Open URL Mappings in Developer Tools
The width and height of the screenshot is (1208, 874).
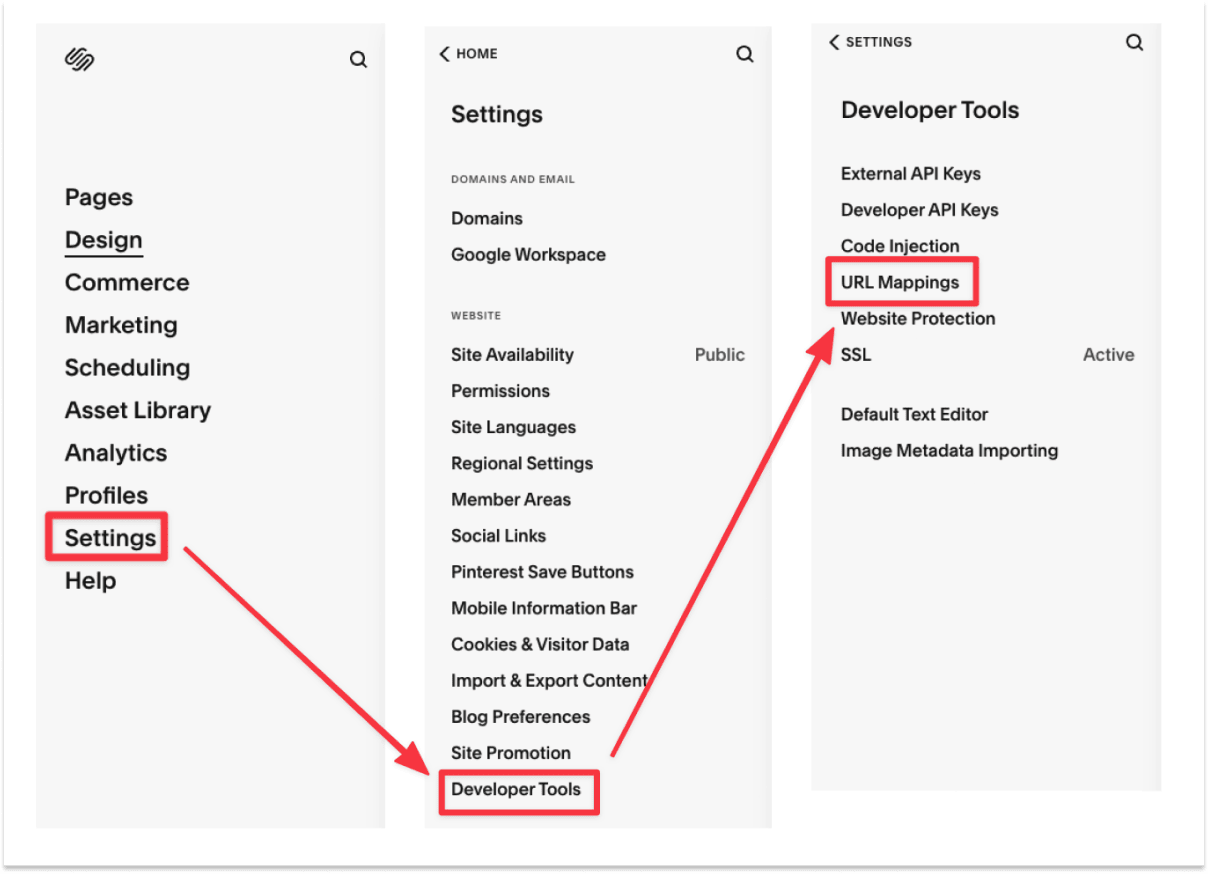pos(899,281)
